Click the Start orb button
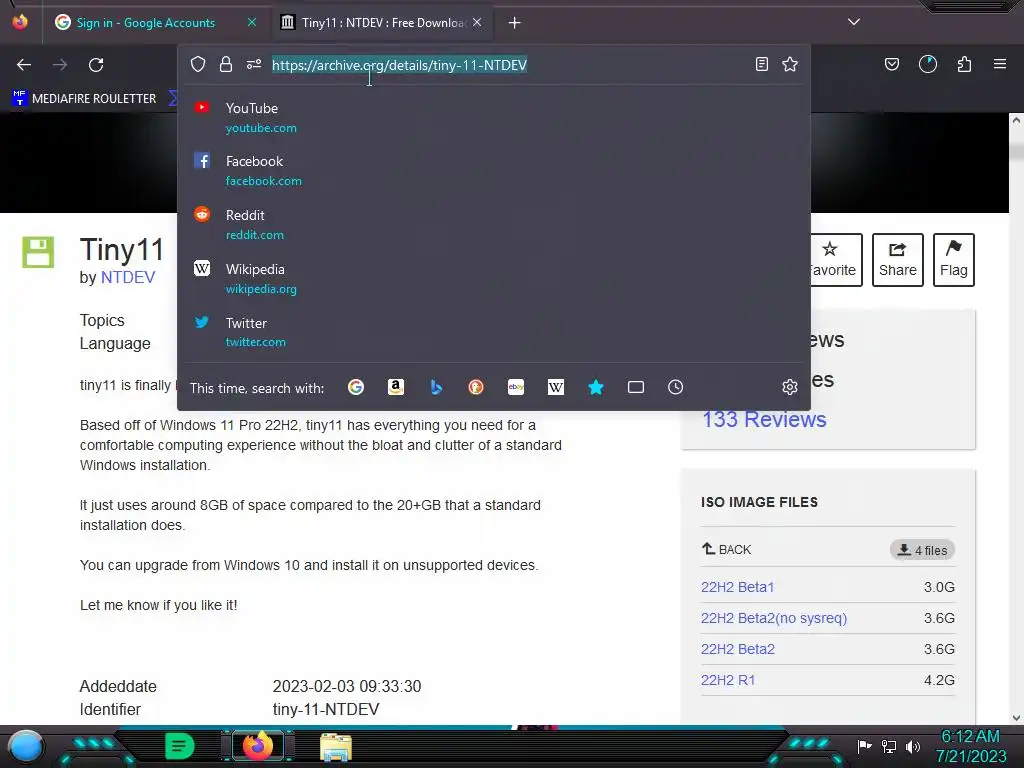This screenshot has width=1024, height=768. [x=26, y=746]
